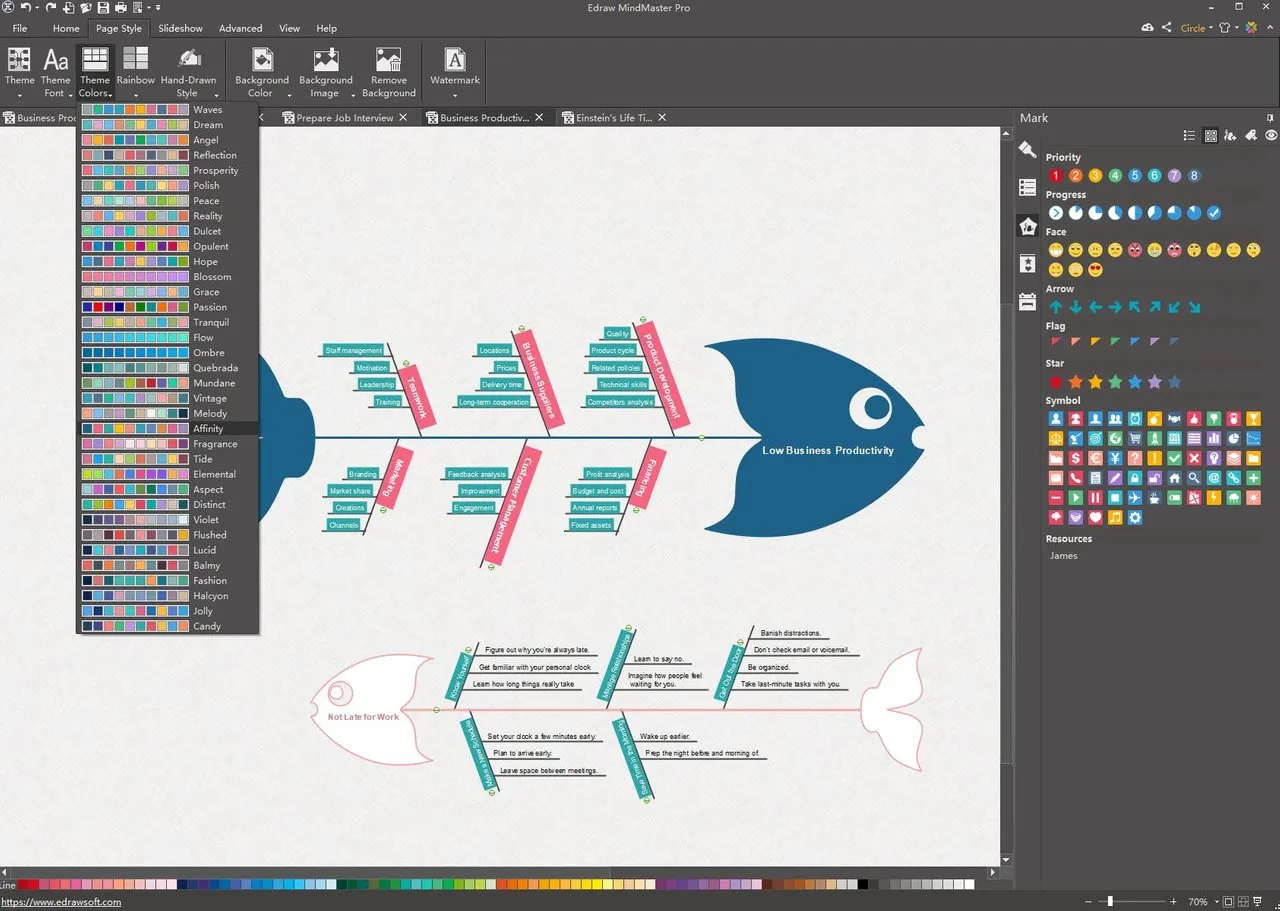Click the cloud icon in top right
Image resolution: width=1280 pixels, height=911 pixels.
[1147, 28]
